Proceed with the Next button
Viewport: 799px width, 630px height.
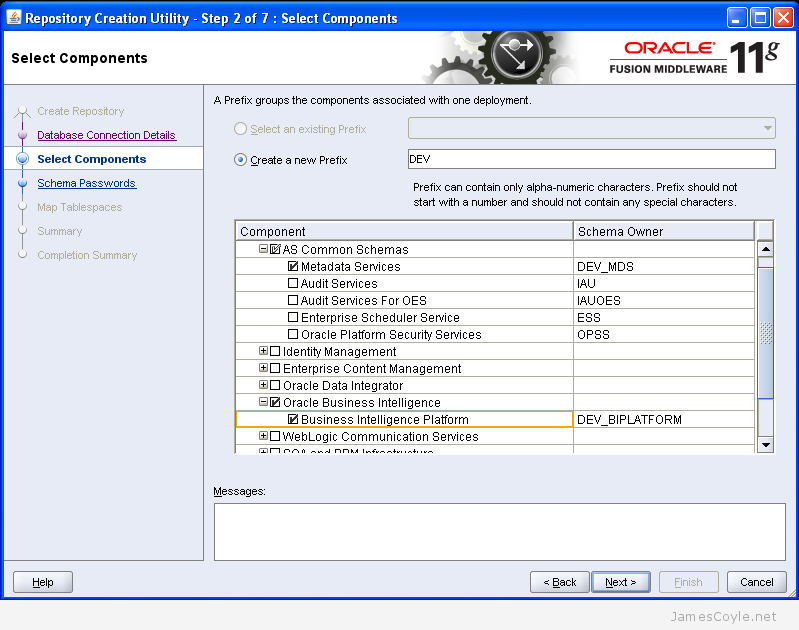coord(621,582)
